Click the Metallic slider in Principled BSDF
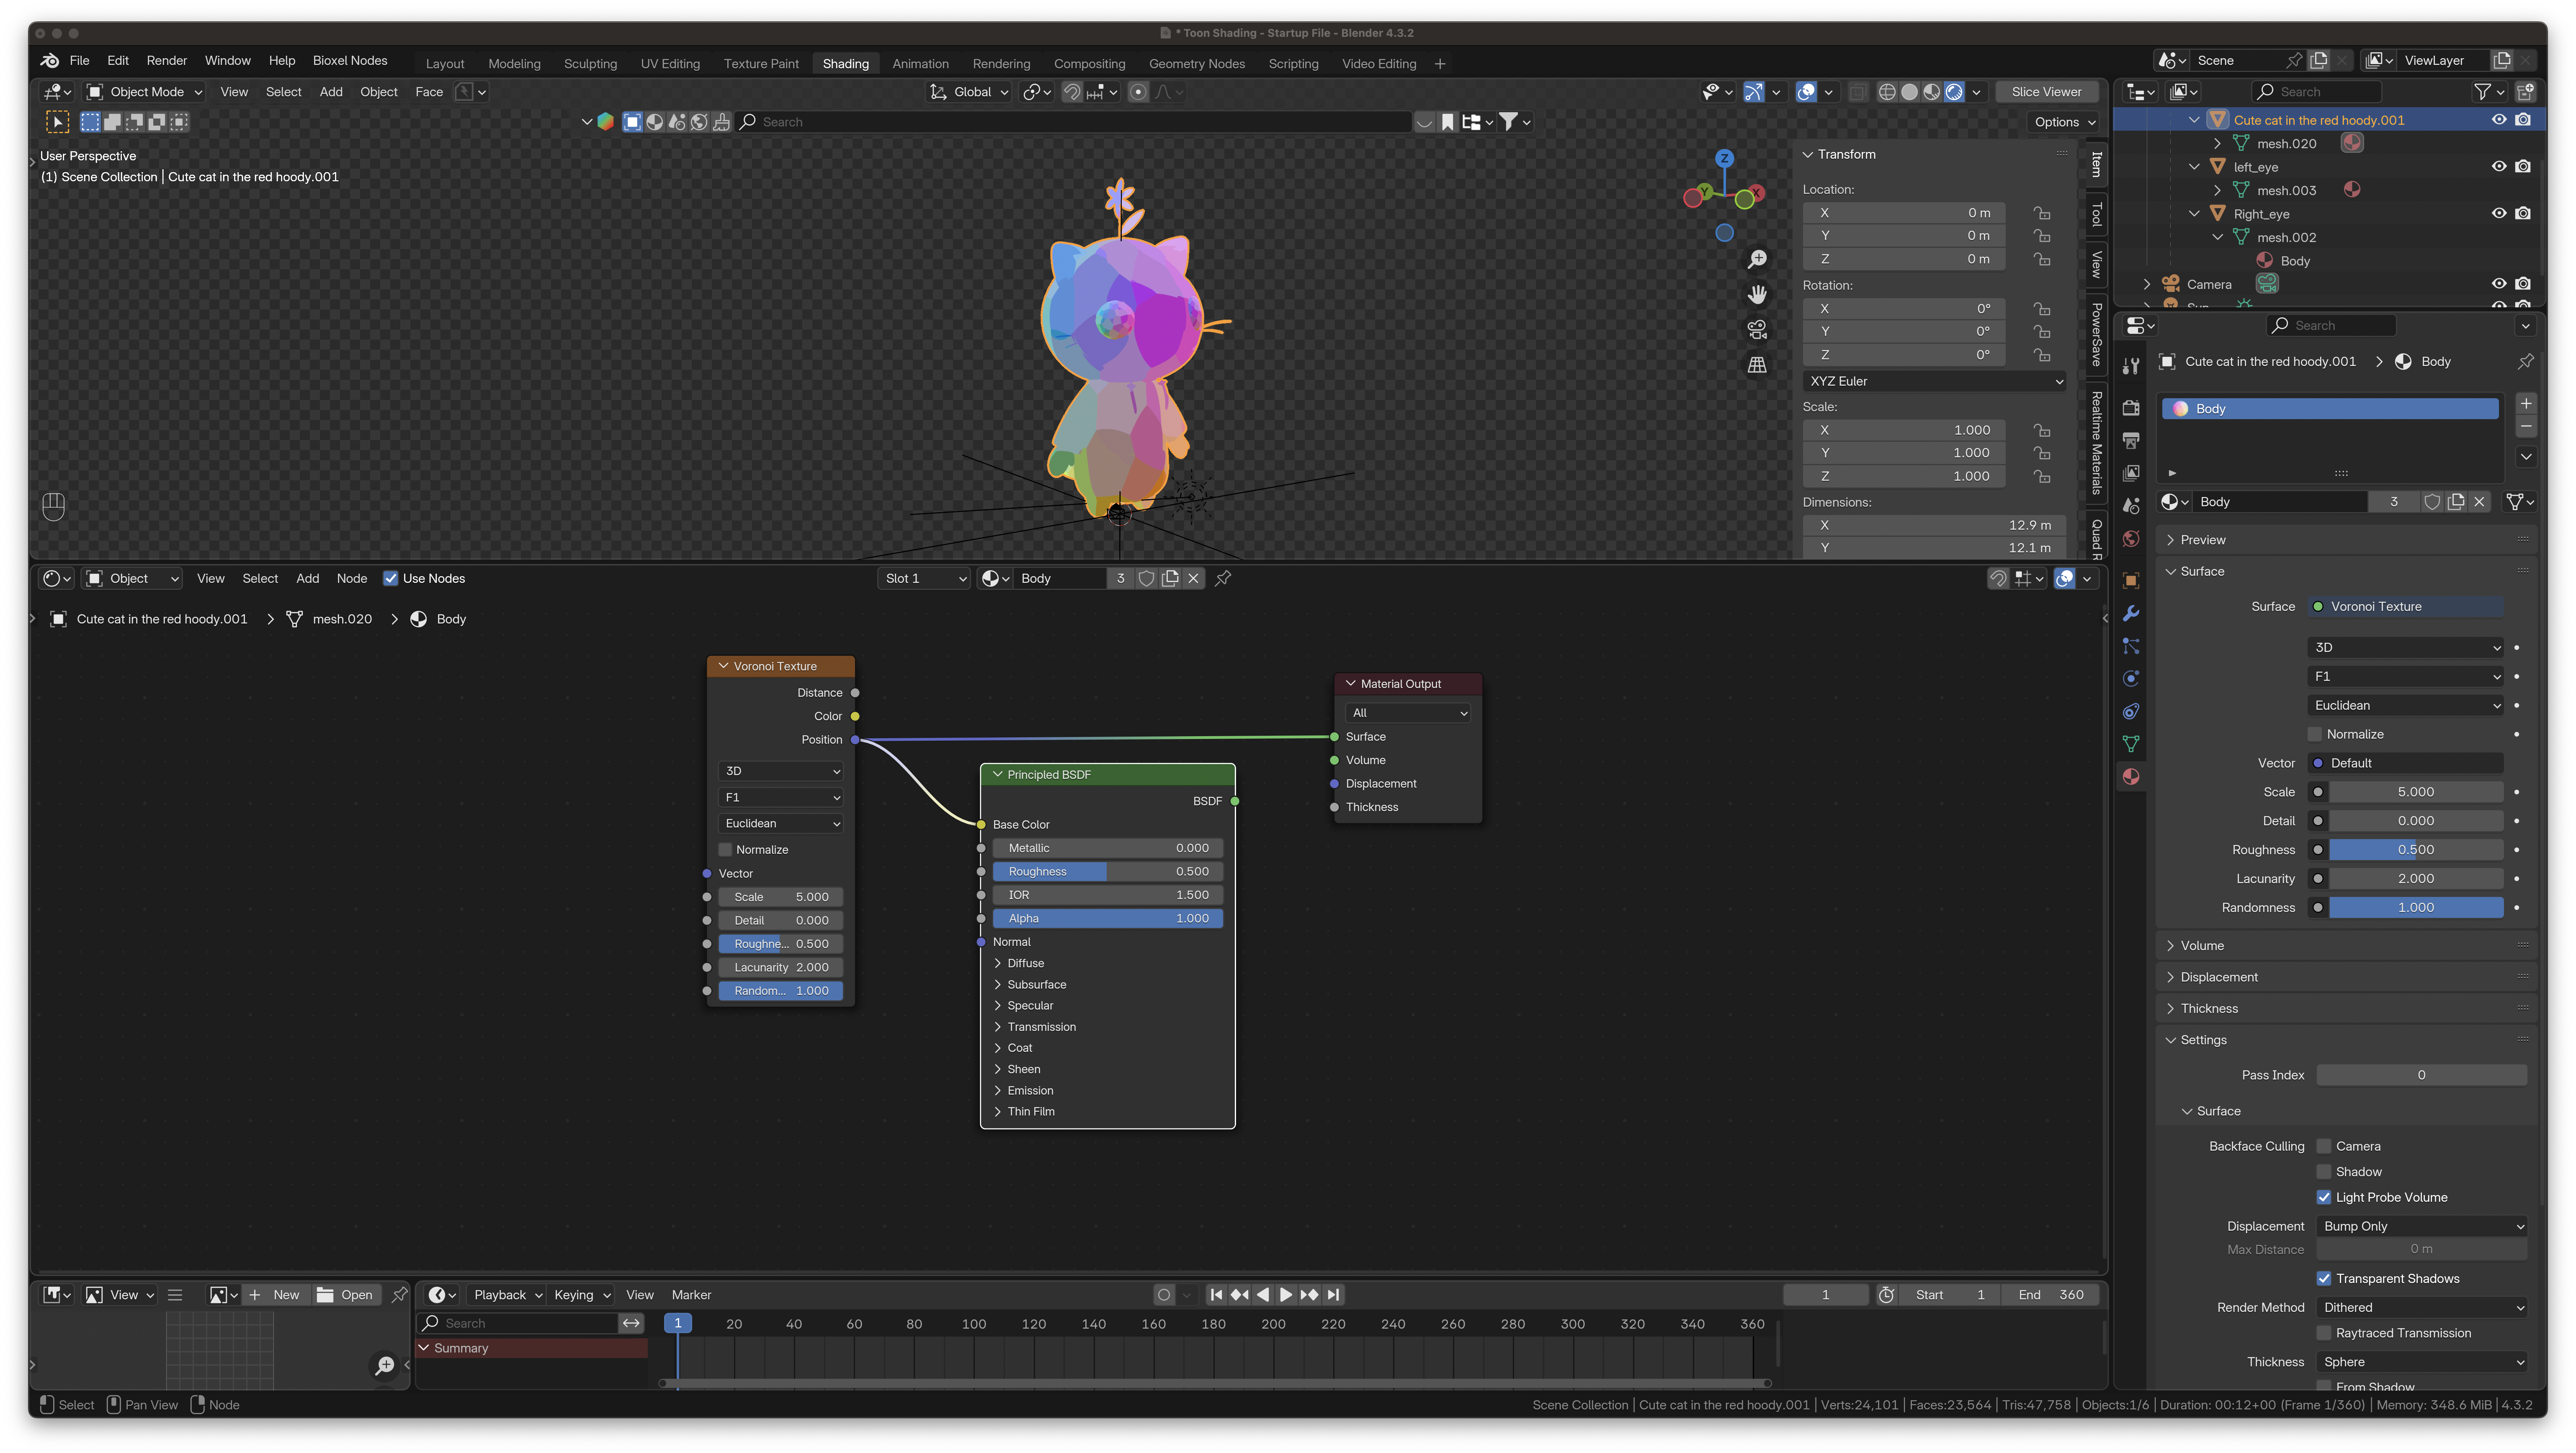Image resolution: width=2576 pixels, height=1453 pixels. (x=1107, y=848)
